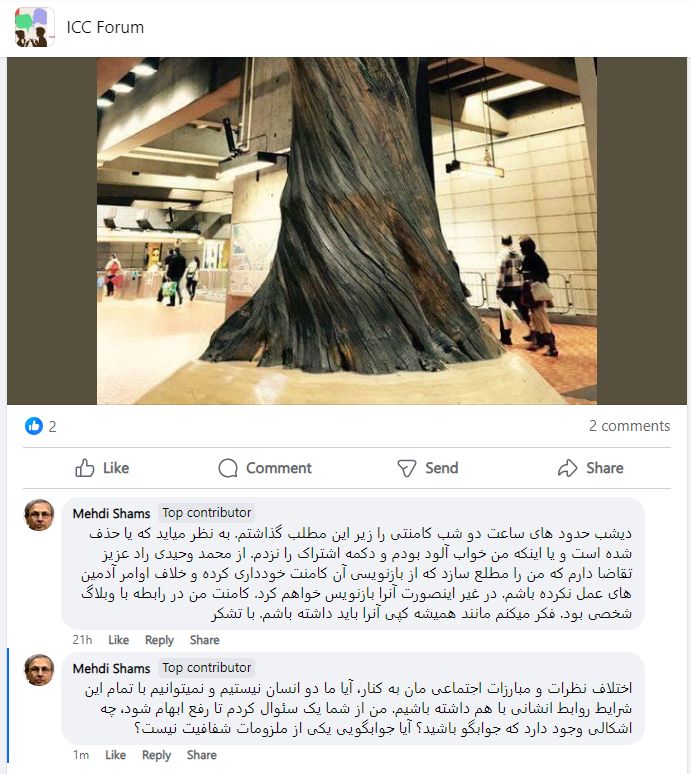Click the Comment speech bubble button
691x774 pixels.
(265, 468)
